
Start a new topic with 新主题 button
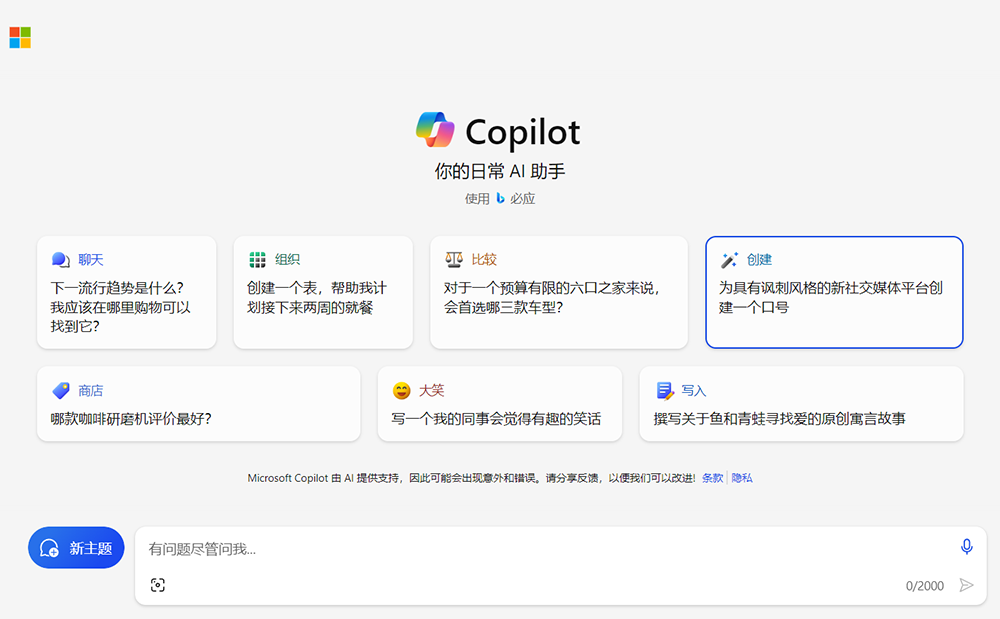[x=77, y=548]
